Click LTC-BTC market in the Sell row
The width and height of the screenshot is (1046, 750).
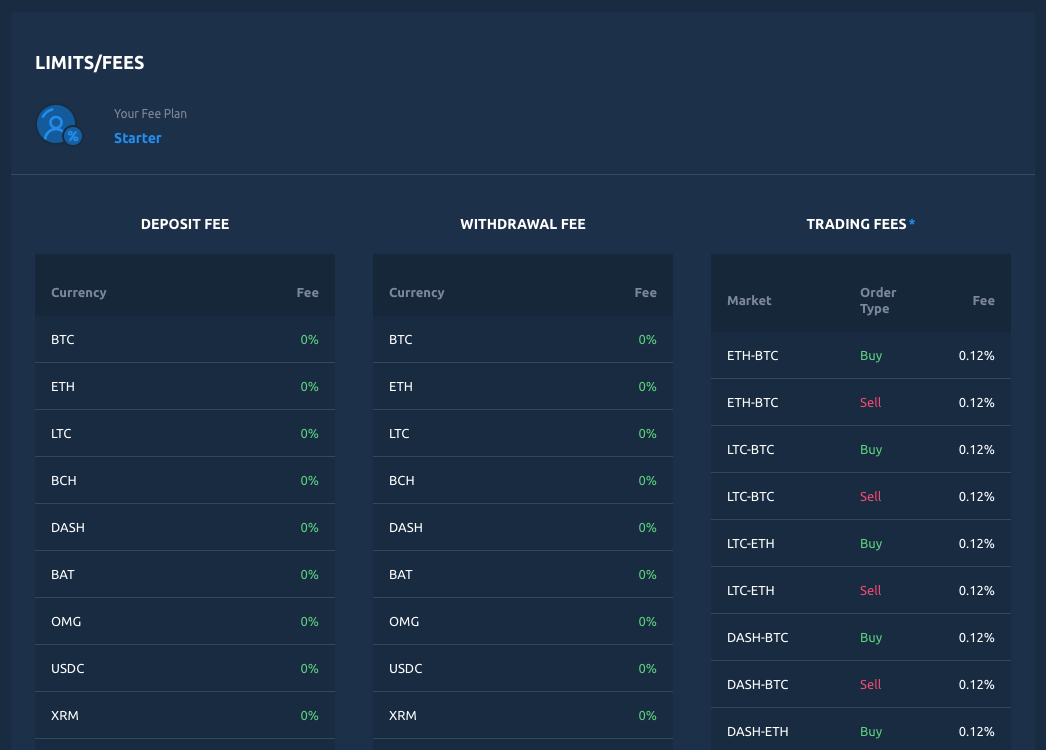tap(750, 496)
